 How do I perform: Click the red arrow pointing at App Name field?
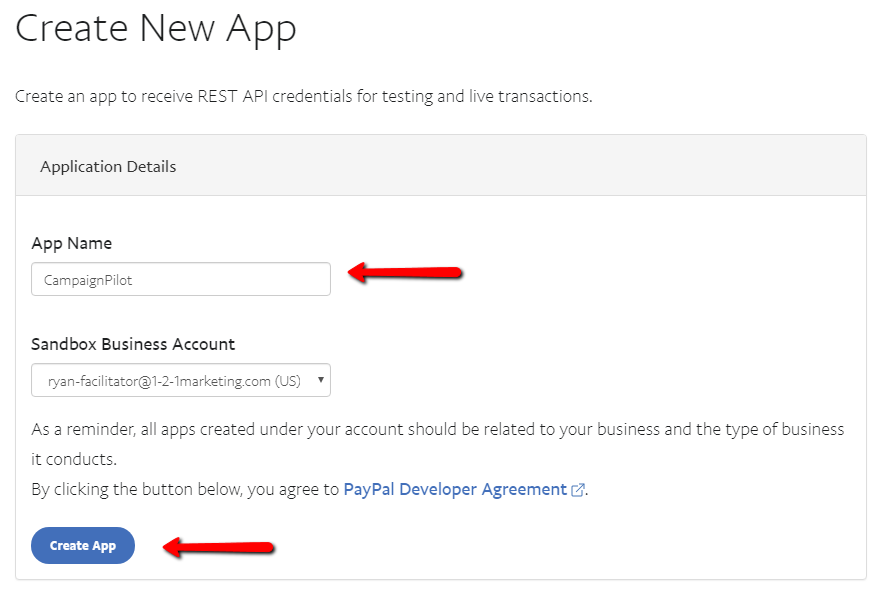[x=405, y=272]
